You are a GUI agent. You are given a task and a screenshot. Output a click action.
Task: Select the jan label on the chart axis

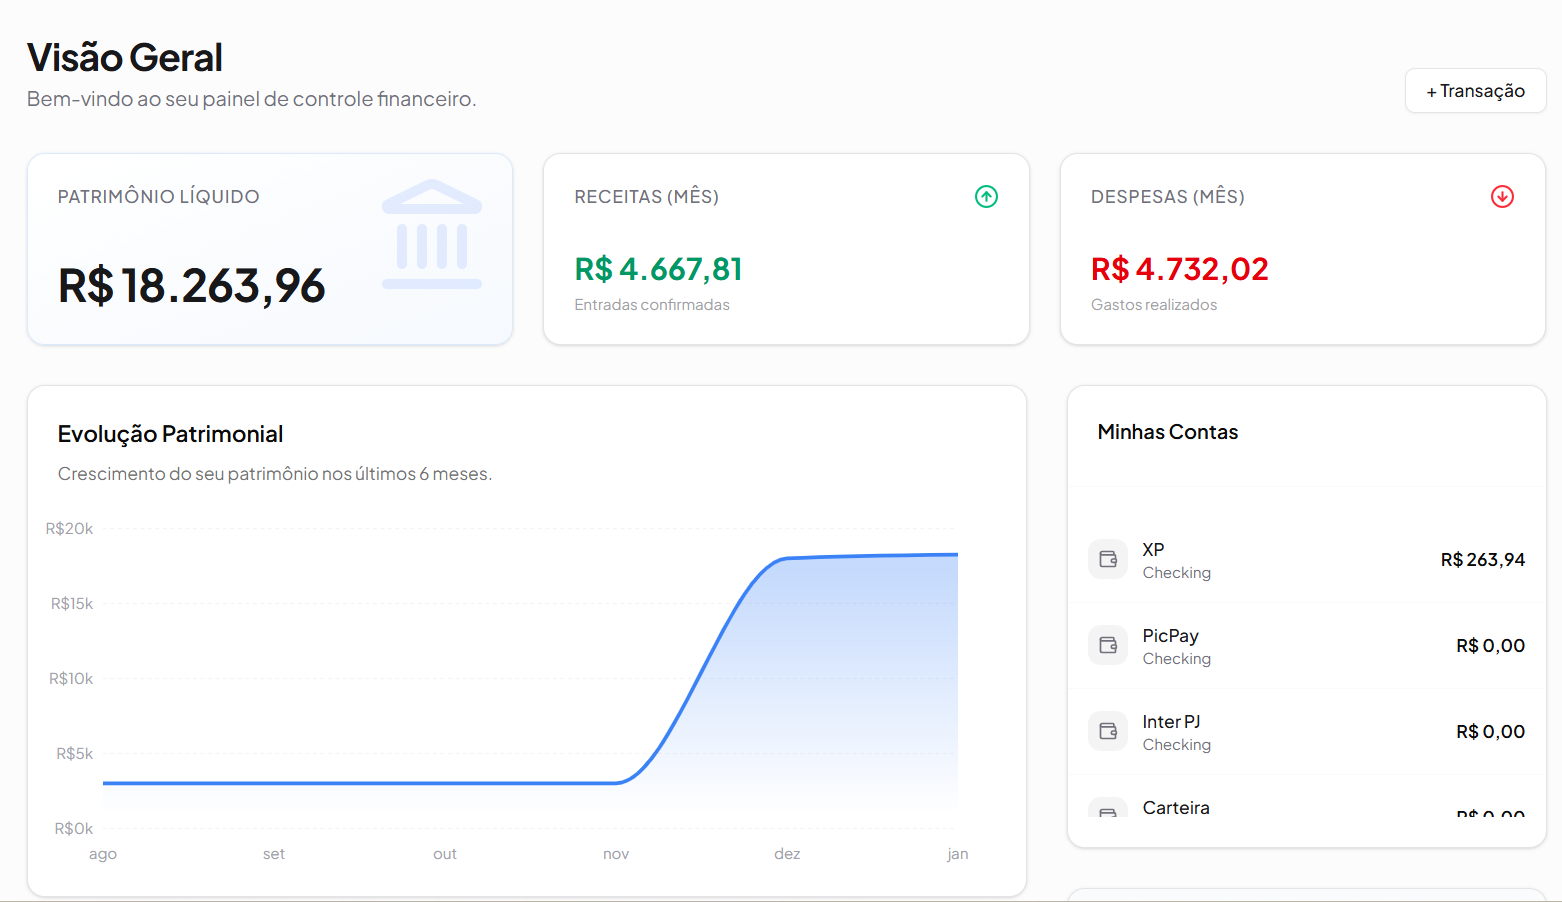coord(957,853)
